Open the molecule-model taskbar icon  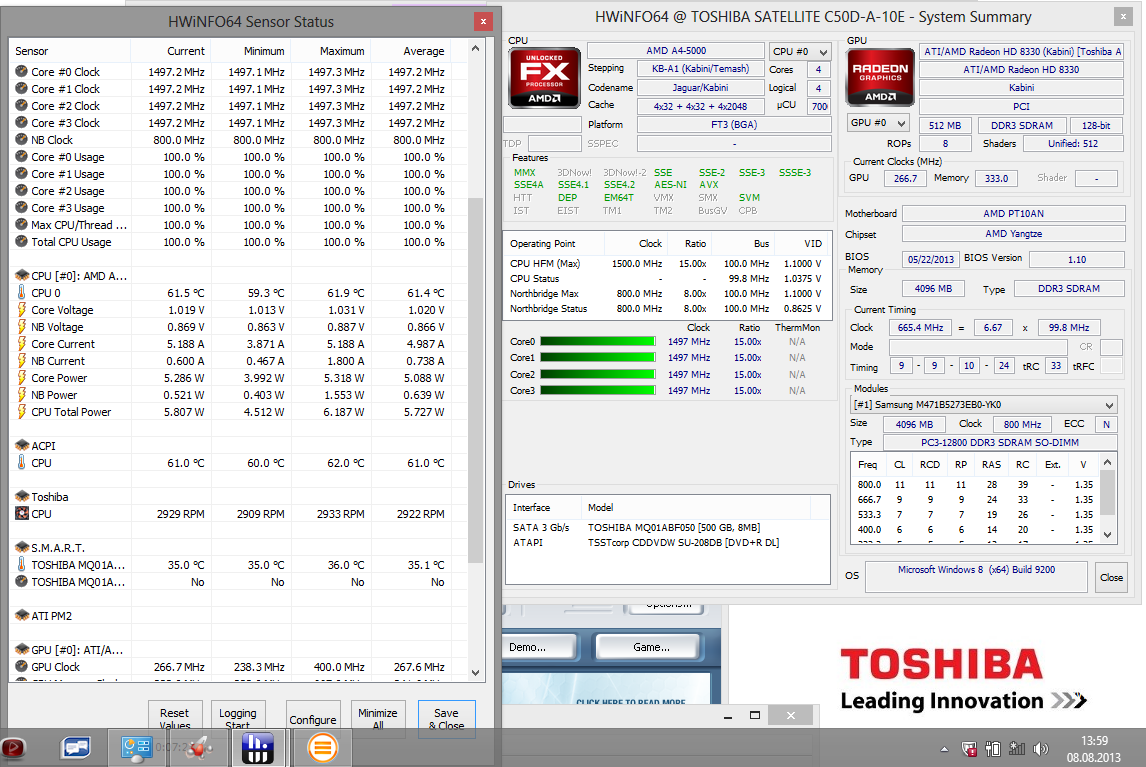[198, 748]
